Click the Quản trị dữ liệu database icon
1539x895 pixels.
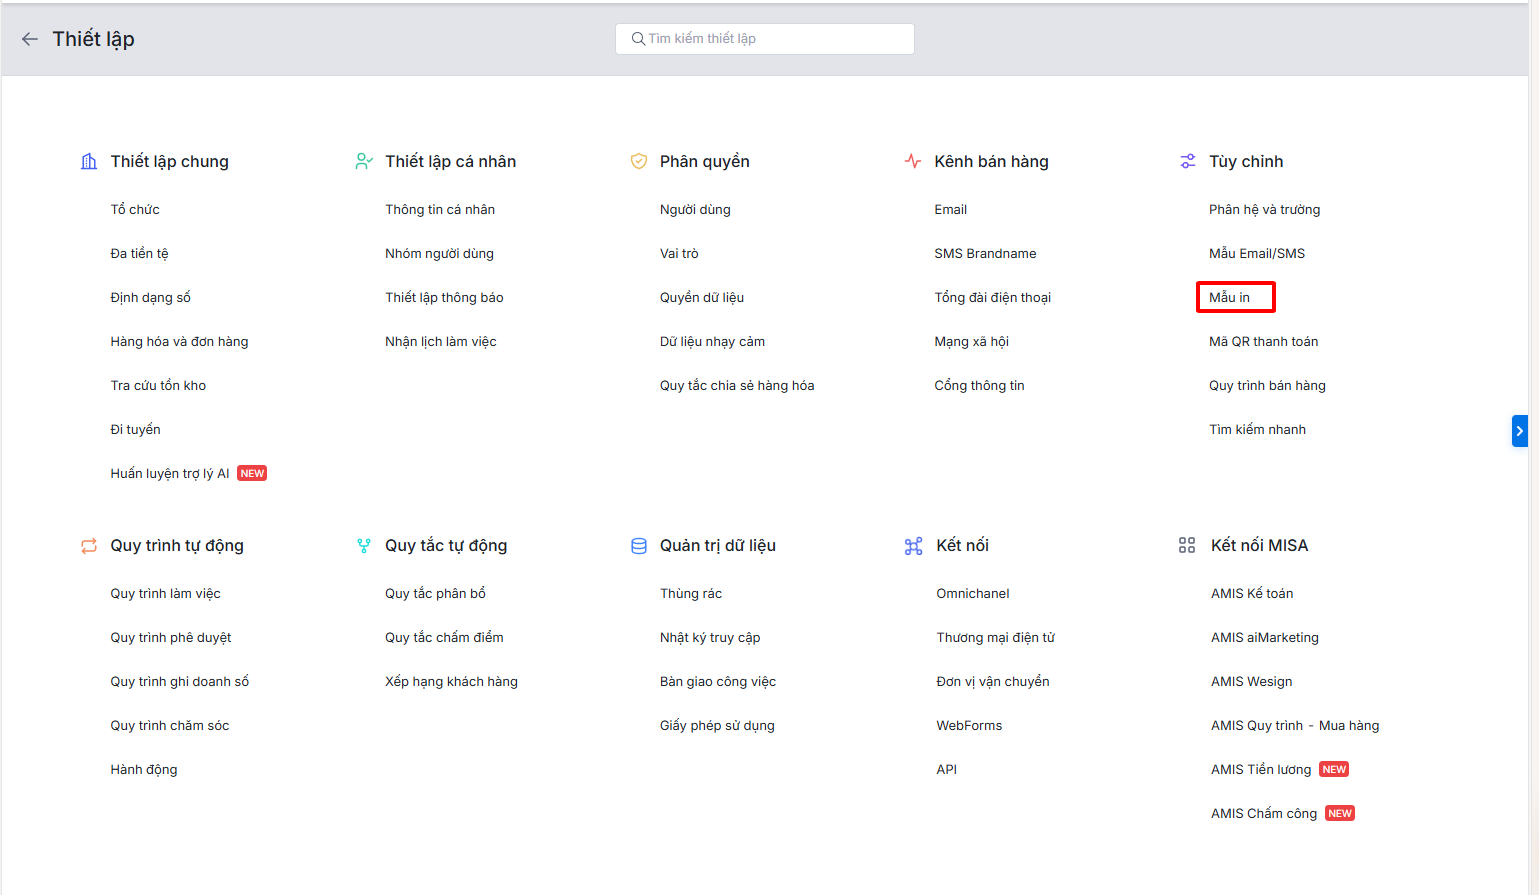tap(639, 546)
